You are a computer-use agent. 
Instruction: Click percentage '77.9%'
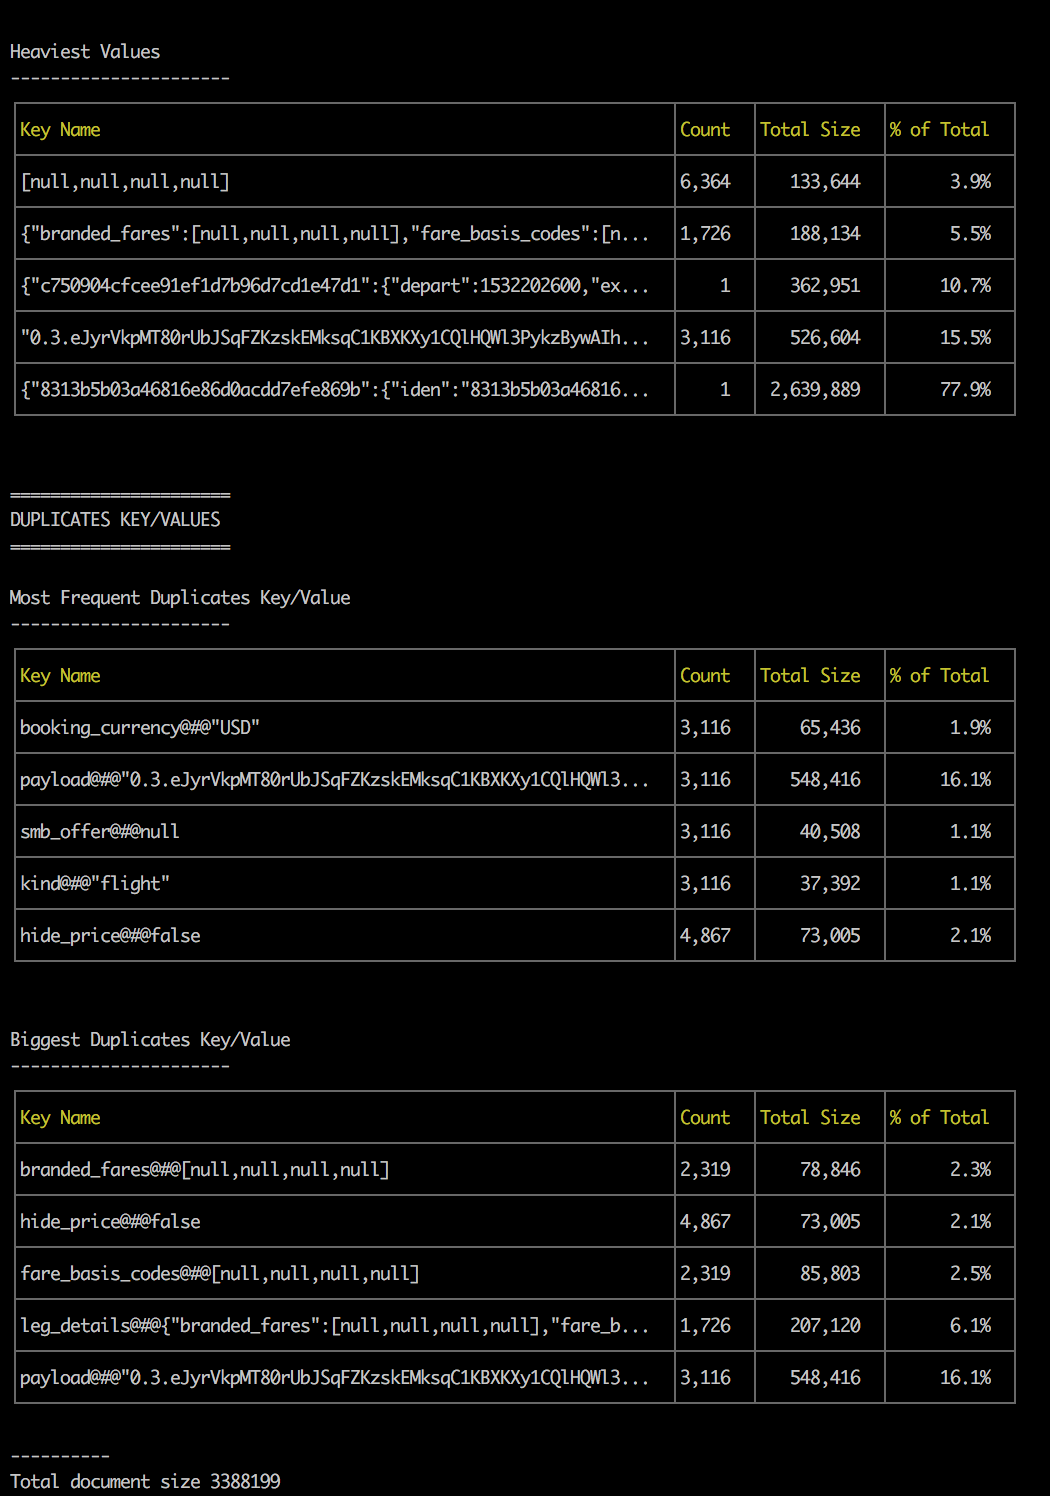[965, 390]
